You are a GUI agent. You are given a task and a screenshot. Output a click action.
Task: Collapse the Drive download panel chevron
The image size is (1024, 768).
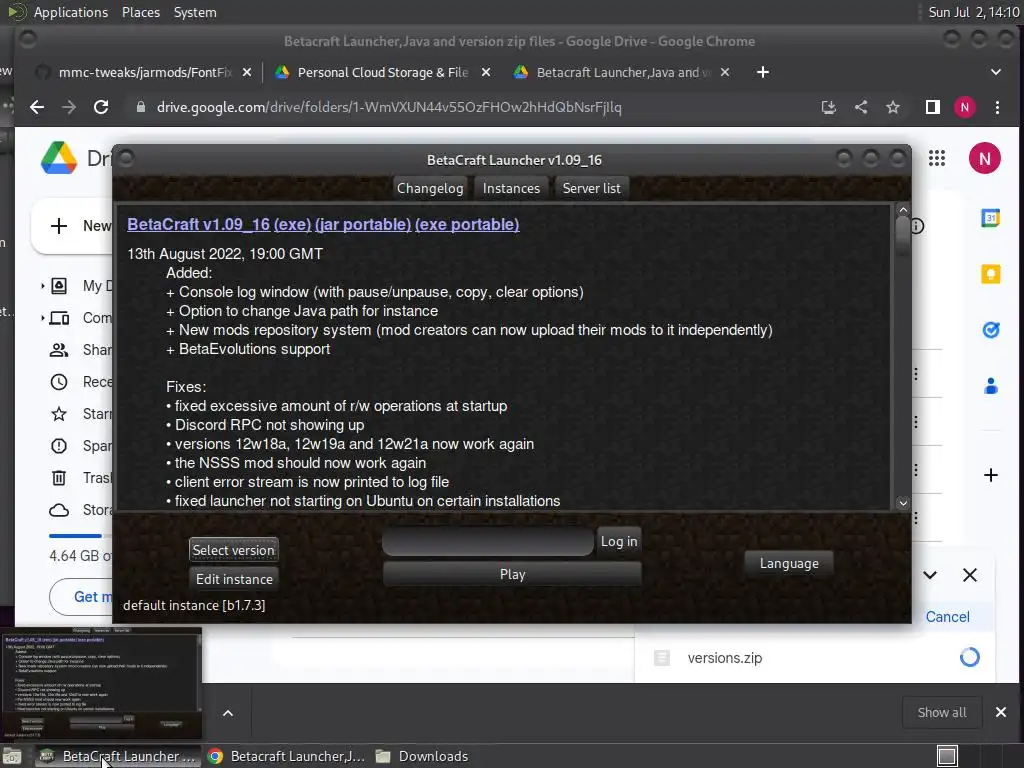click(930, 575)
